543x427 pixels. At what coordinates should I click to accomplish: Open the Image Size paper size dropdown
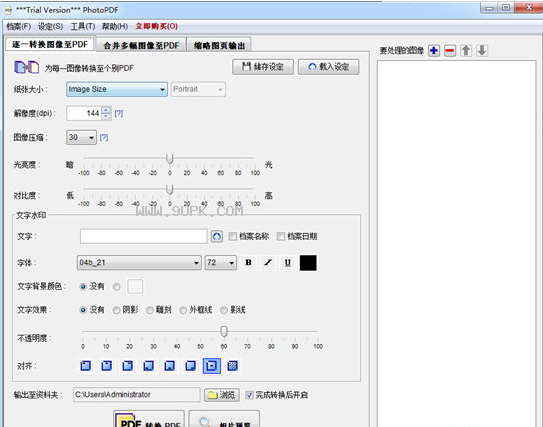(x=117, y=89)
